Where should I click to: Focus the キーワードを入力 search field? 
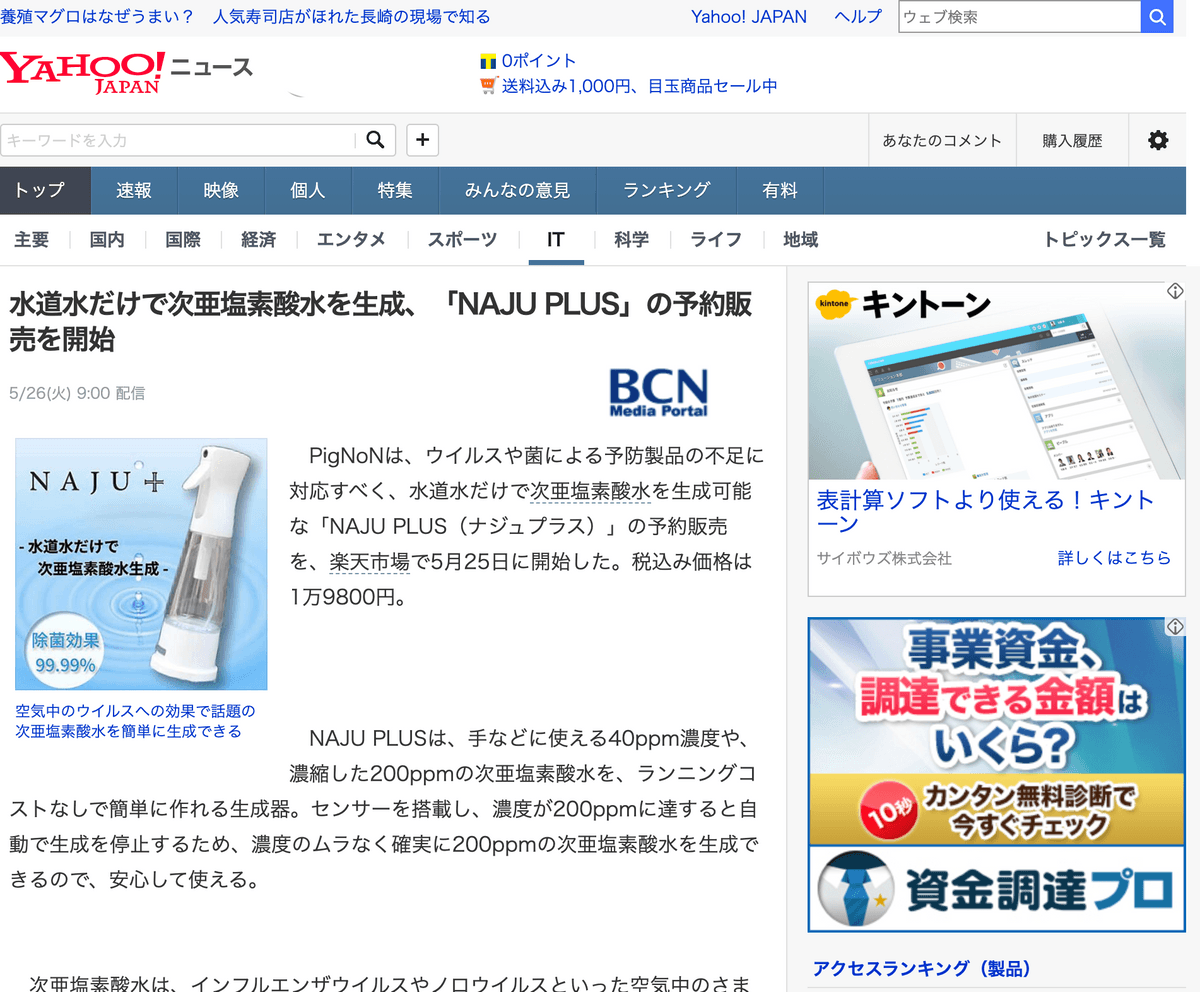[x=178, y=140]
